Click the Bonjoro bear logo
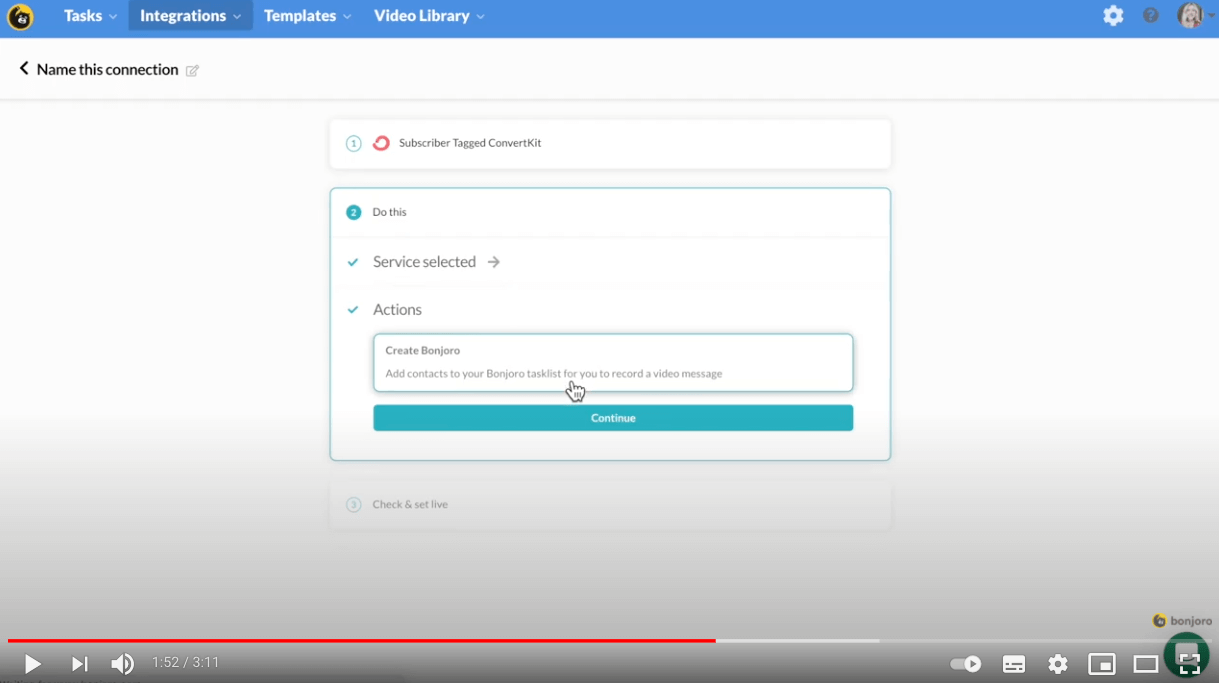 [x=20, y=17]
